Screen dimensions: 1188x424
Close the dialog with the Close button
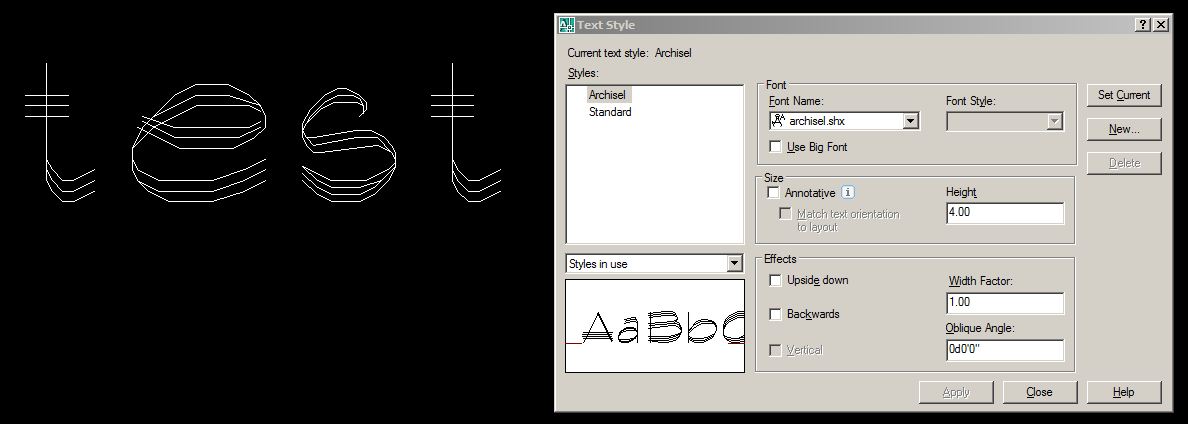[x=1039, y=392]
